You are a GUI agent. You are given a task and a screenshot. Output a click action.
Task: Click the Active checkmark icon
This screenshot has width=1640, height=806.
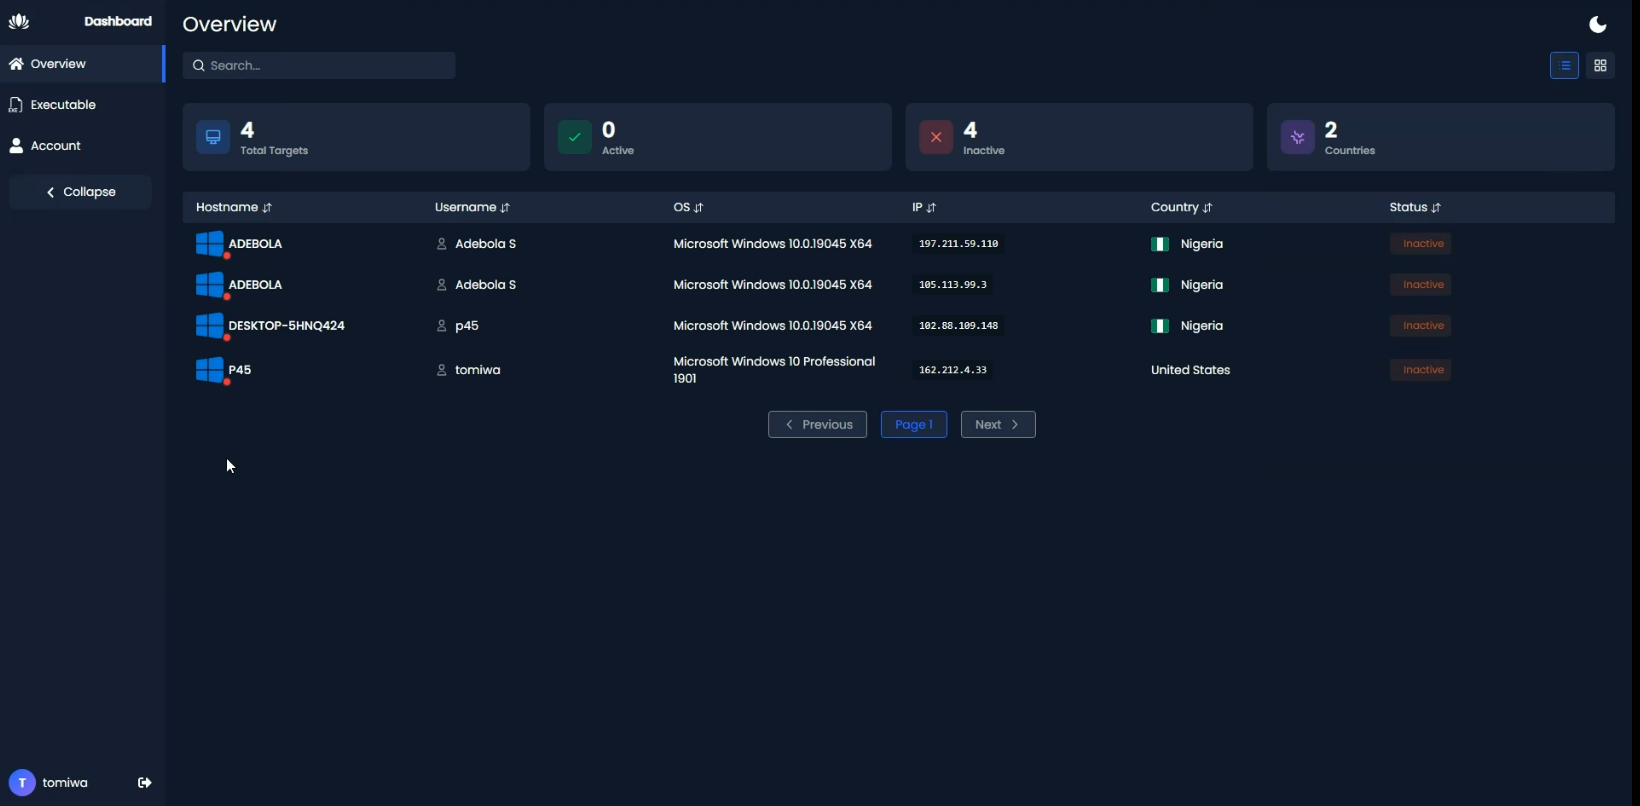click(575, 137)
